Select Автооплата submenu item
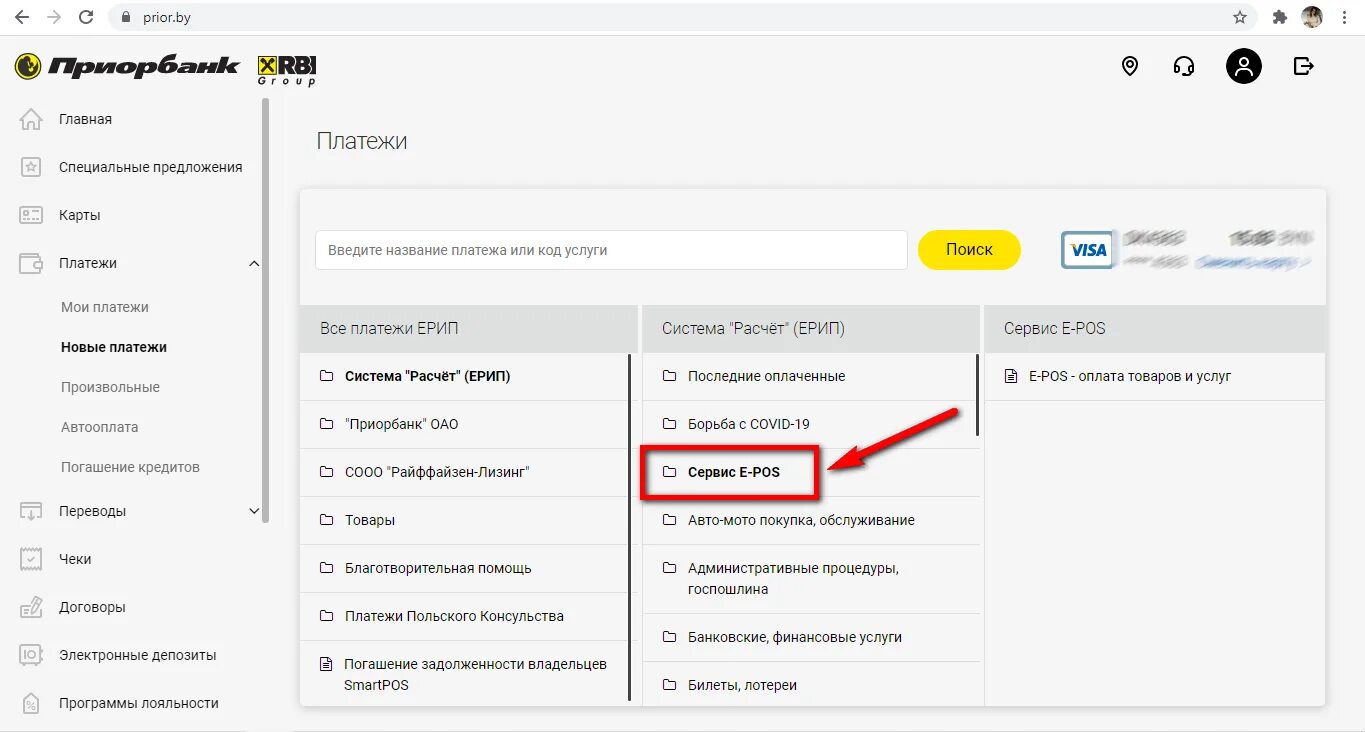Viewport: 1365px width, 732px height. pos(100,427)
